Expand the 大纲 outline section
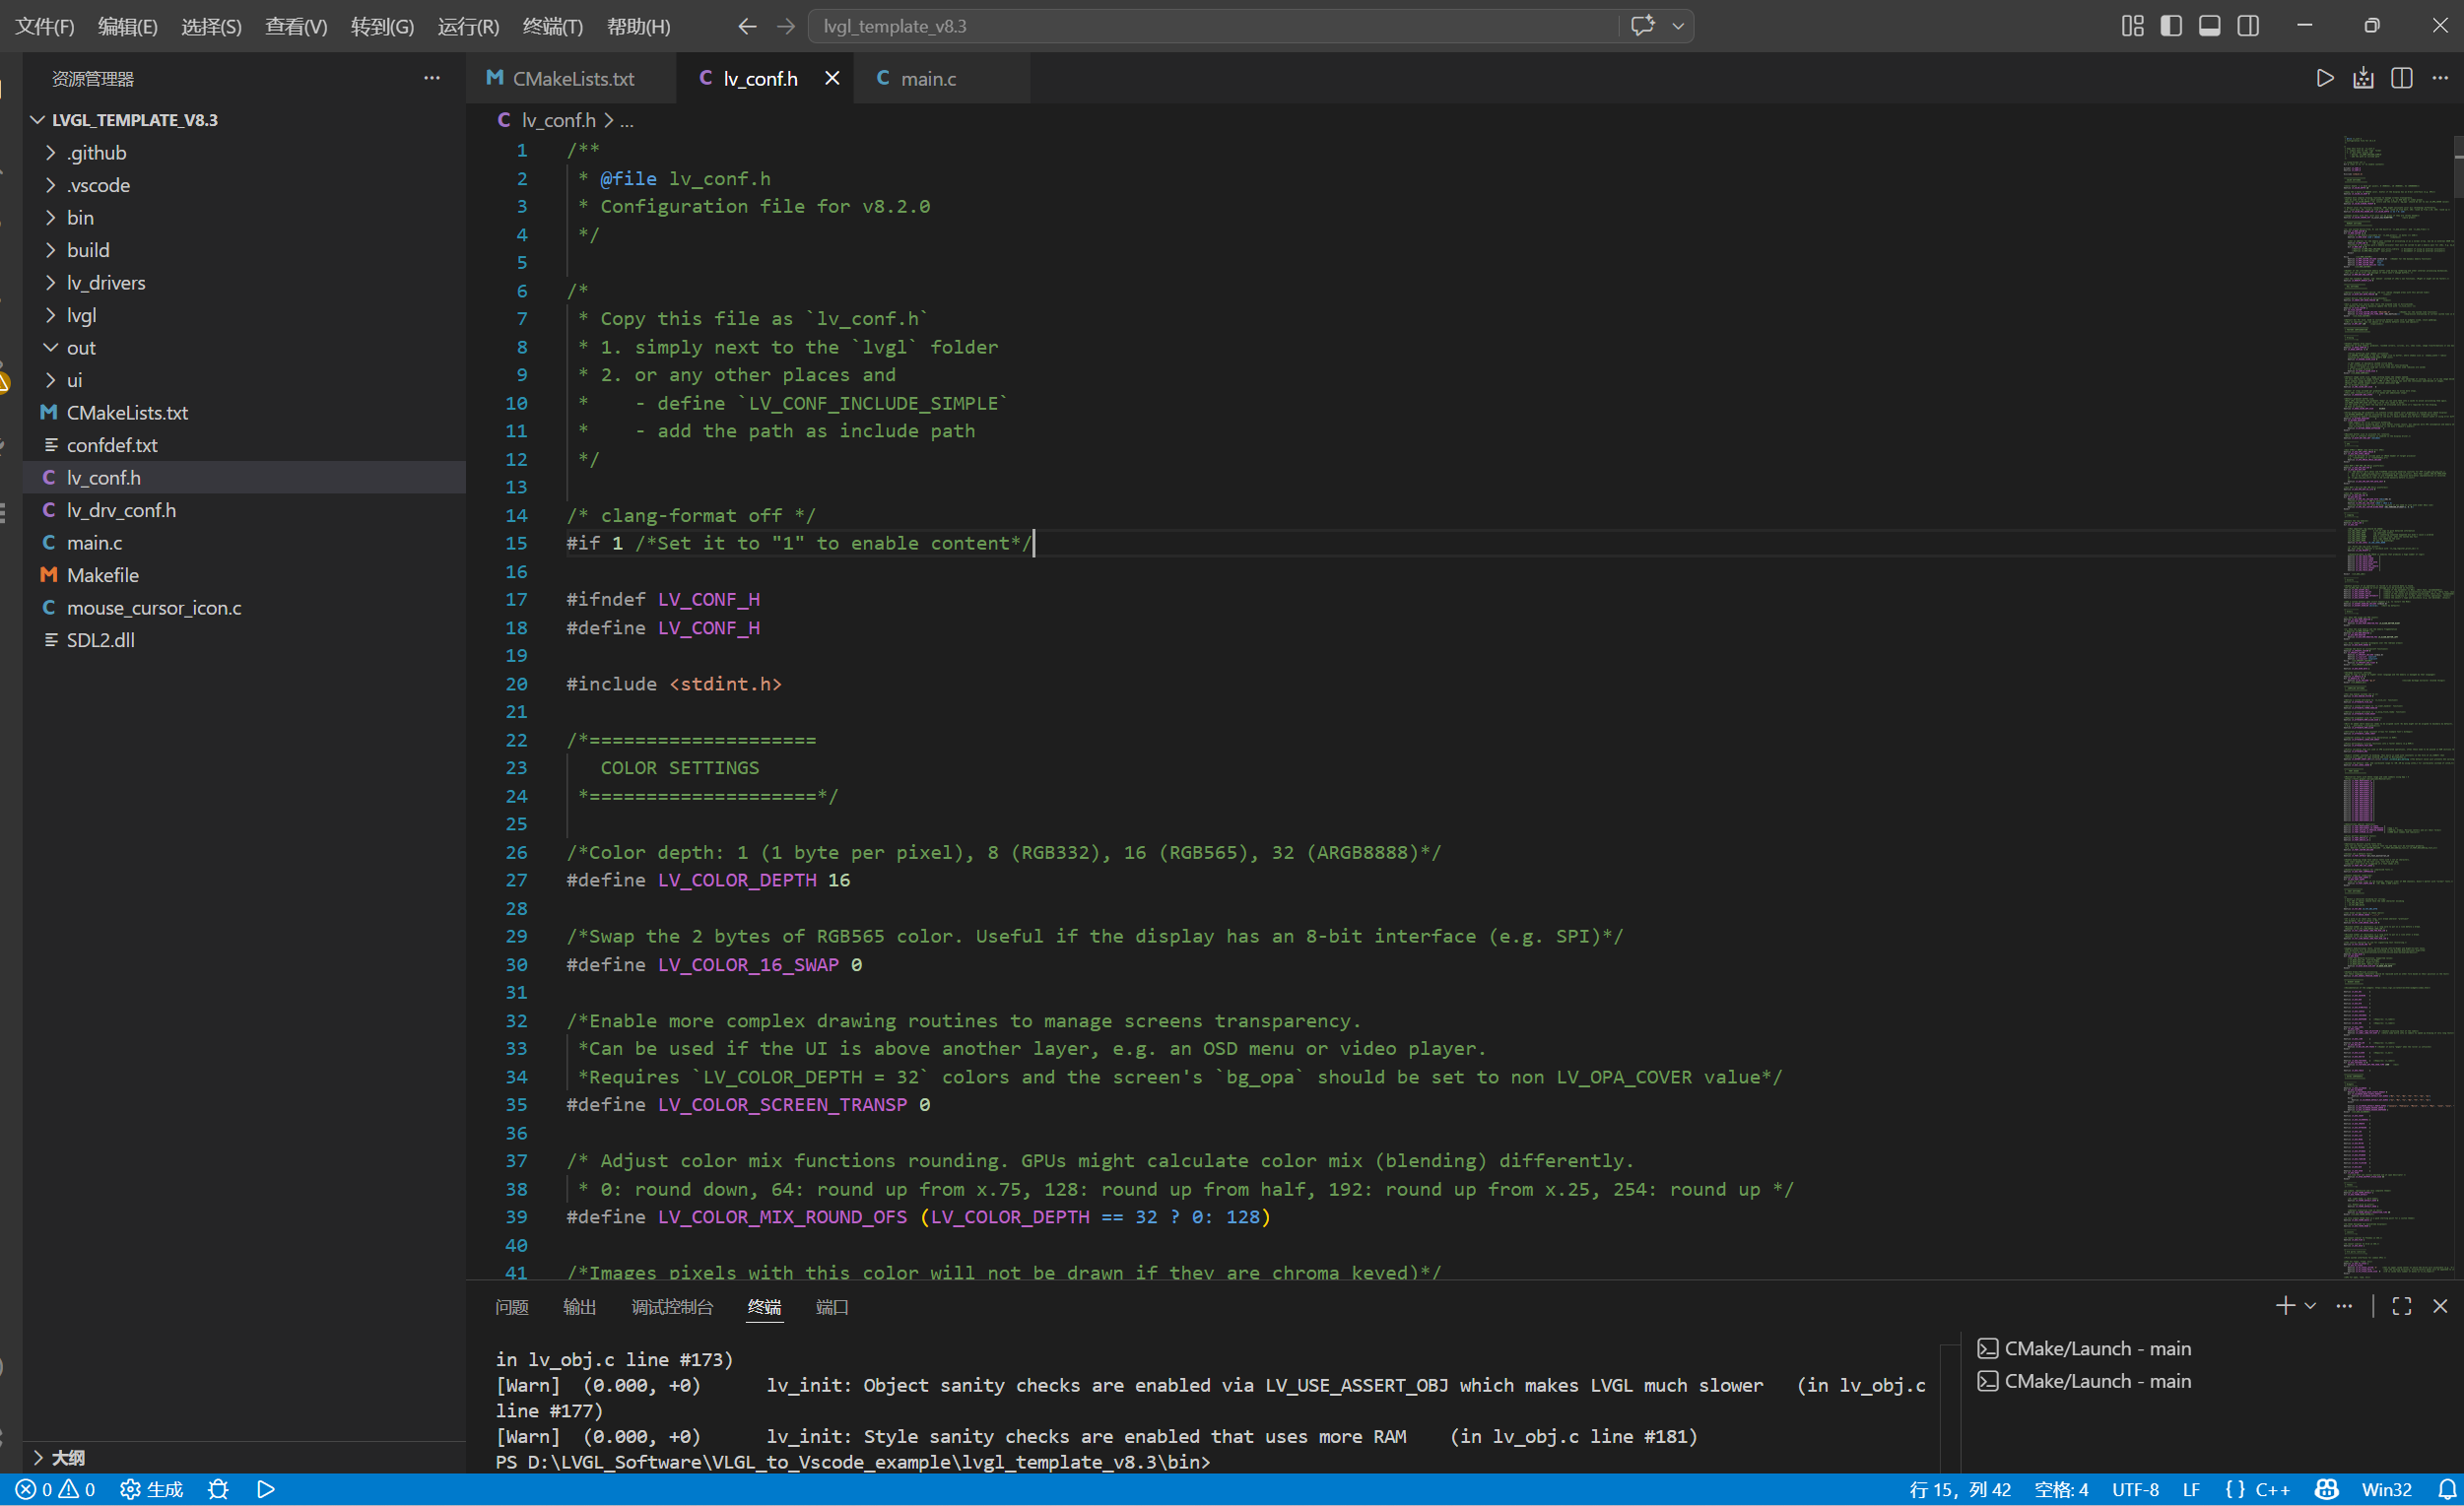This screenshot has width=2464, height=1506. [x=244, y=1457]
